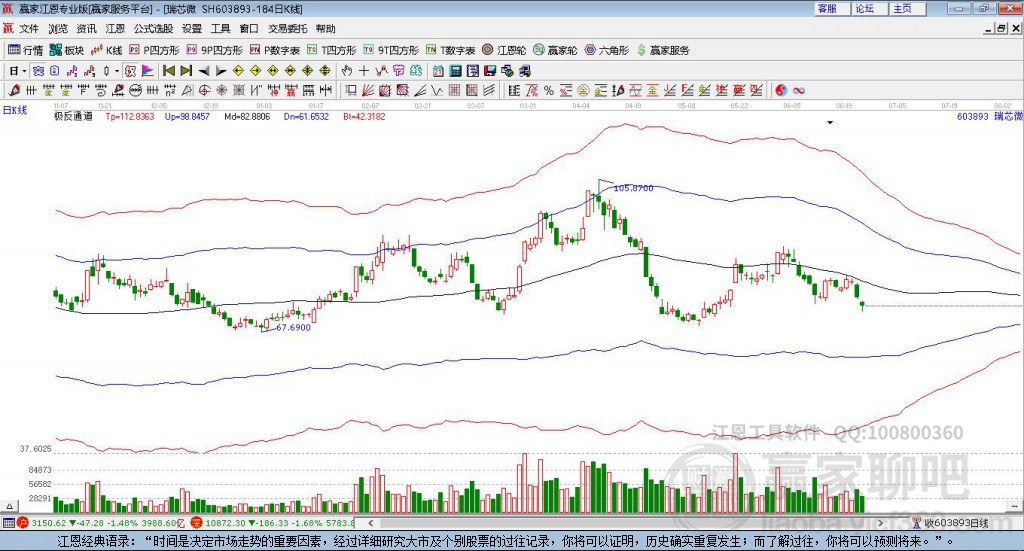Image resolution: width=1024 pixels, height=551 pixels.
Task: Select the red crosshair circle target tool
Action: click(x=204, y=90)
